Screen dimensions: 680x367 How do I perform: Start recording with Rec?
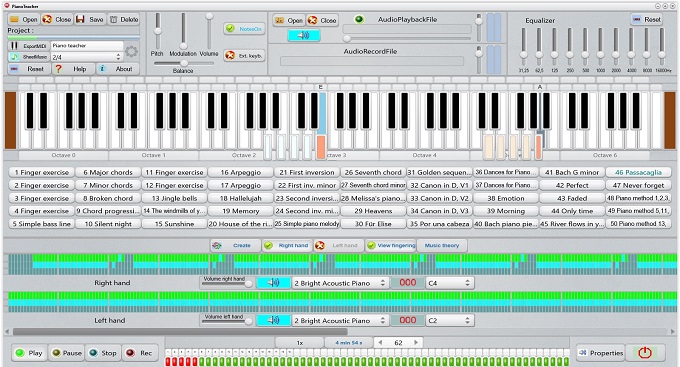click(140, 353)
